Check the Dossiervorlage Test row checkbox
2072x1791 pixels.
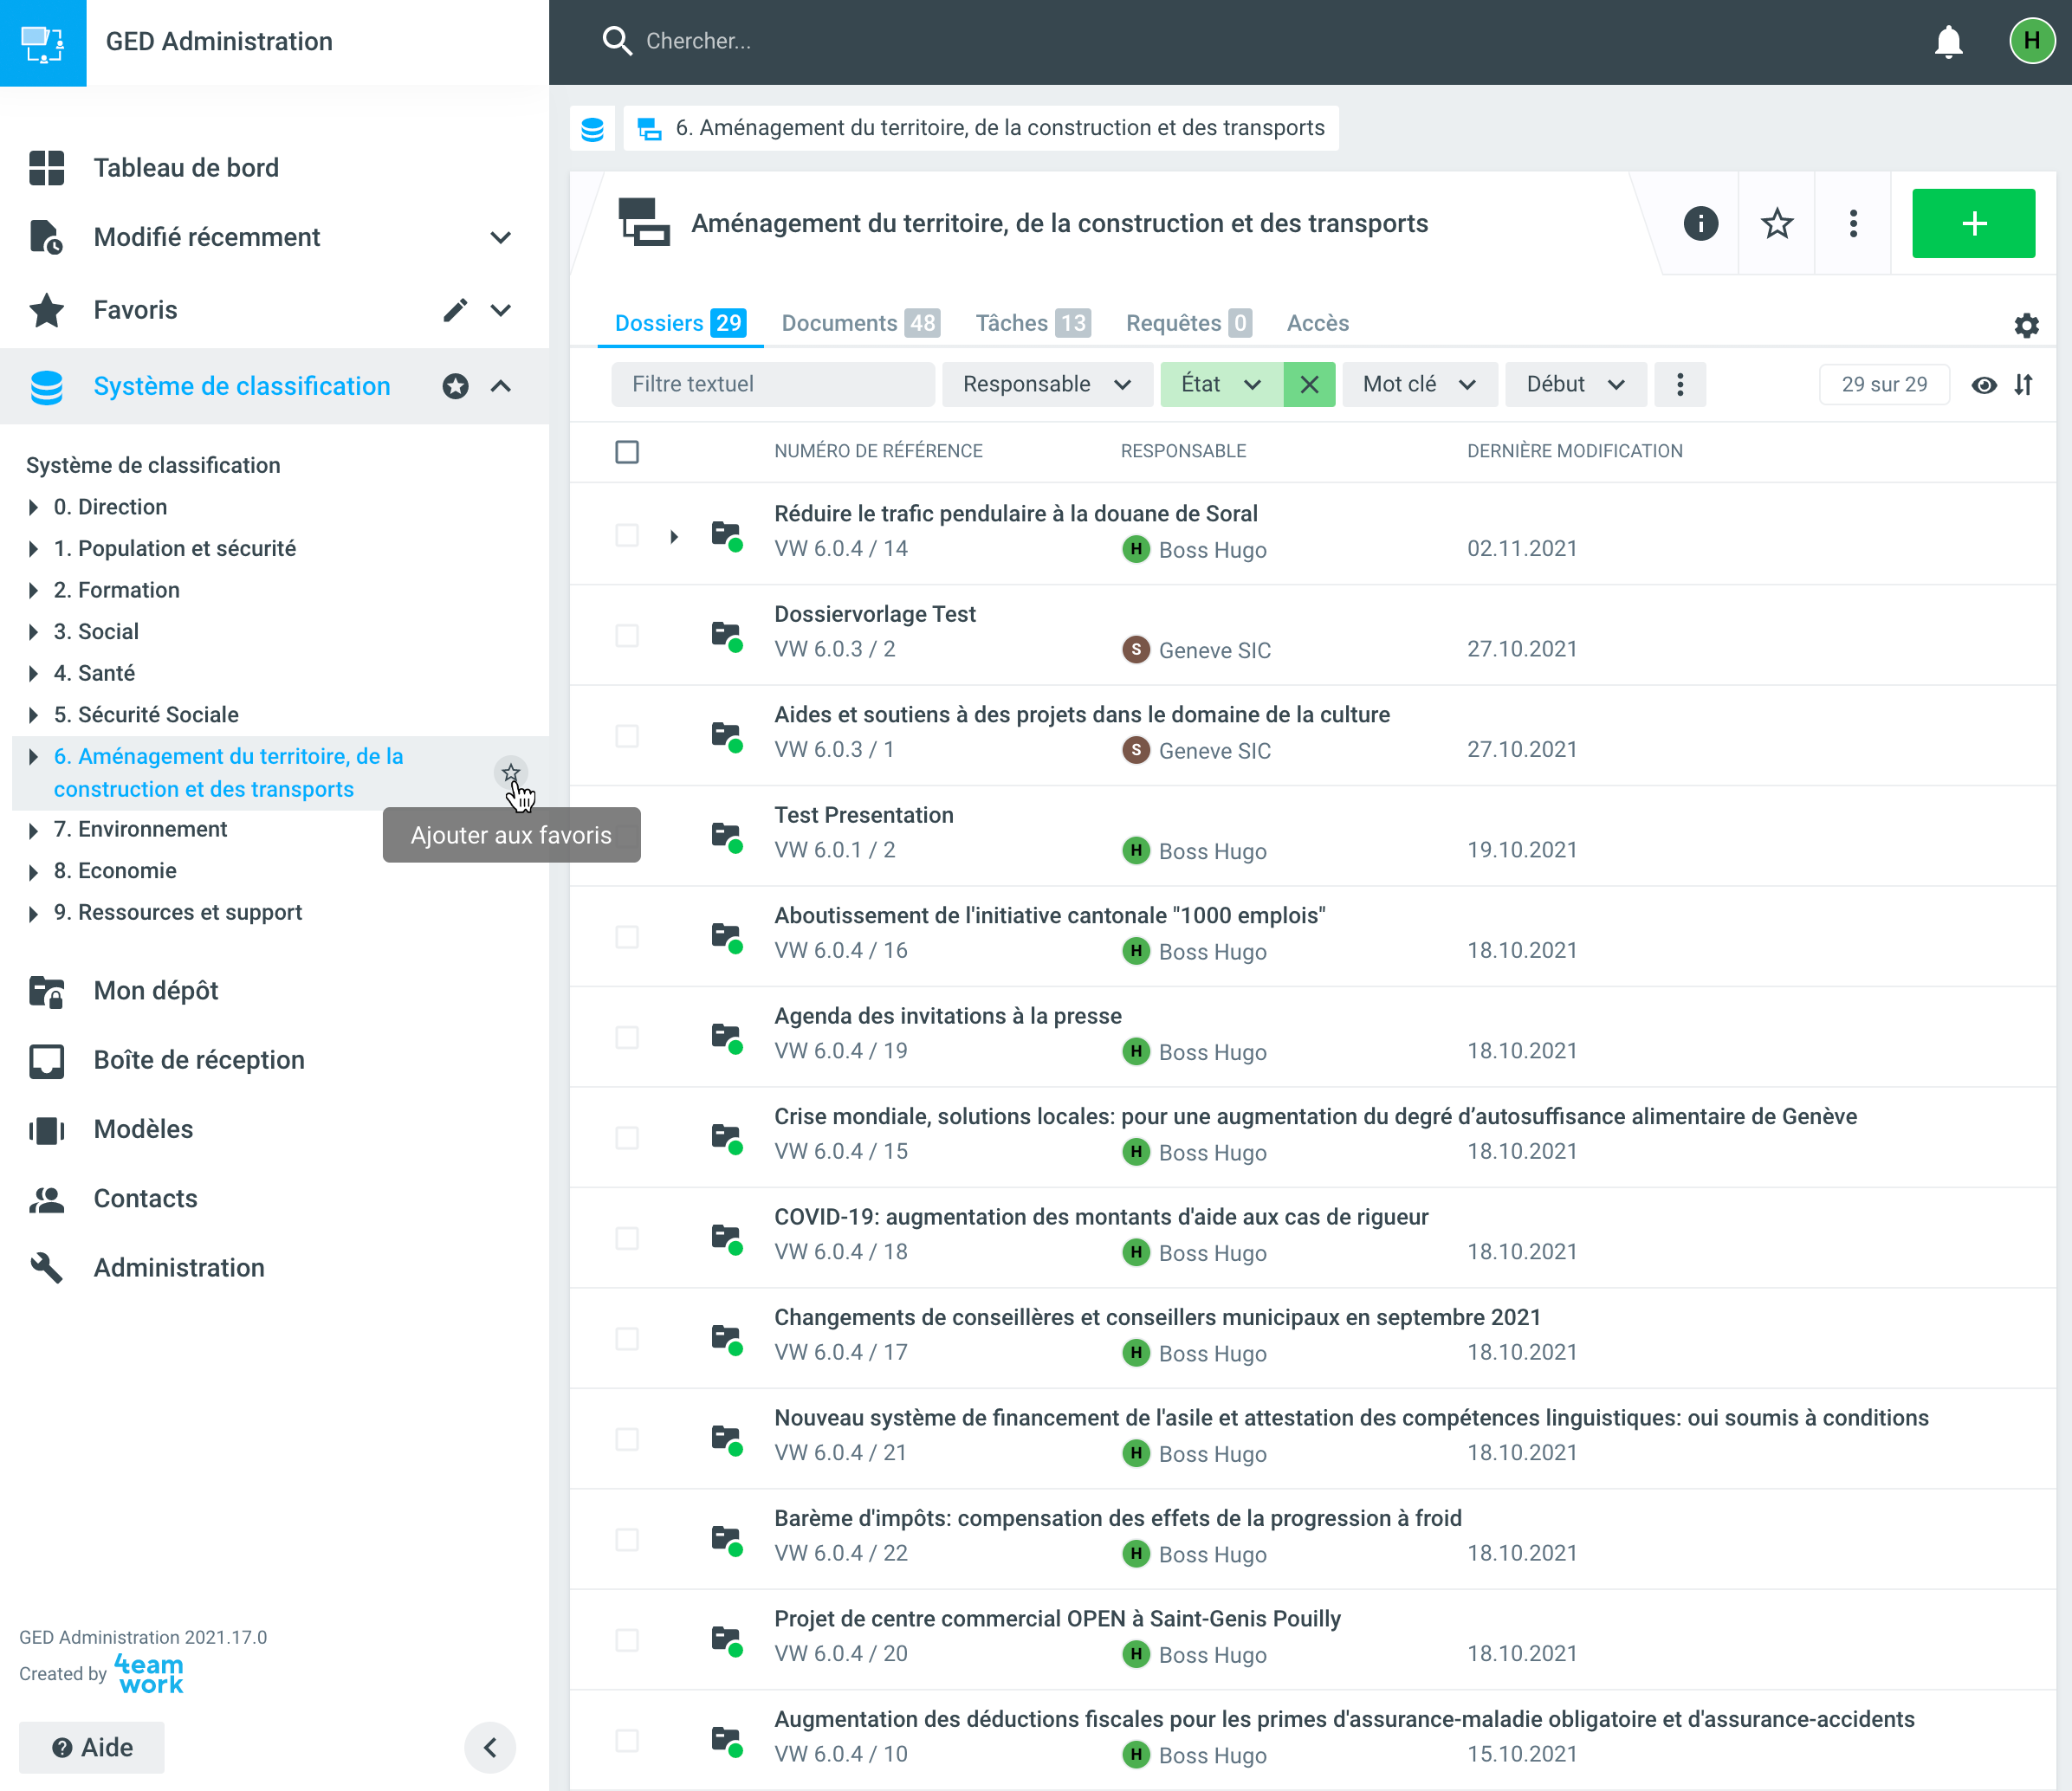(627, 635)
